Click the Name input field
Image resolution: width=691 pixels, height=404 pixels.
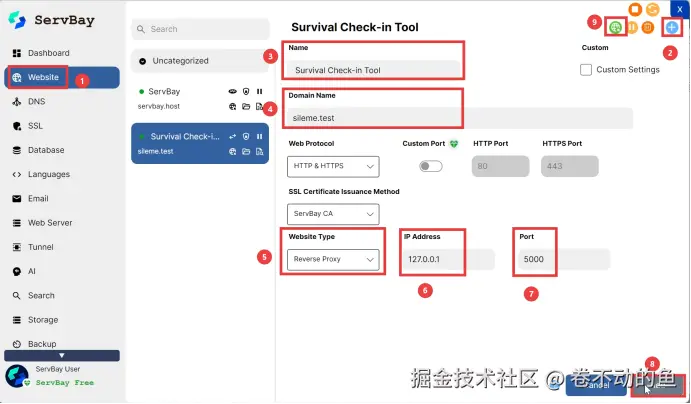click(x=373, y=70)
